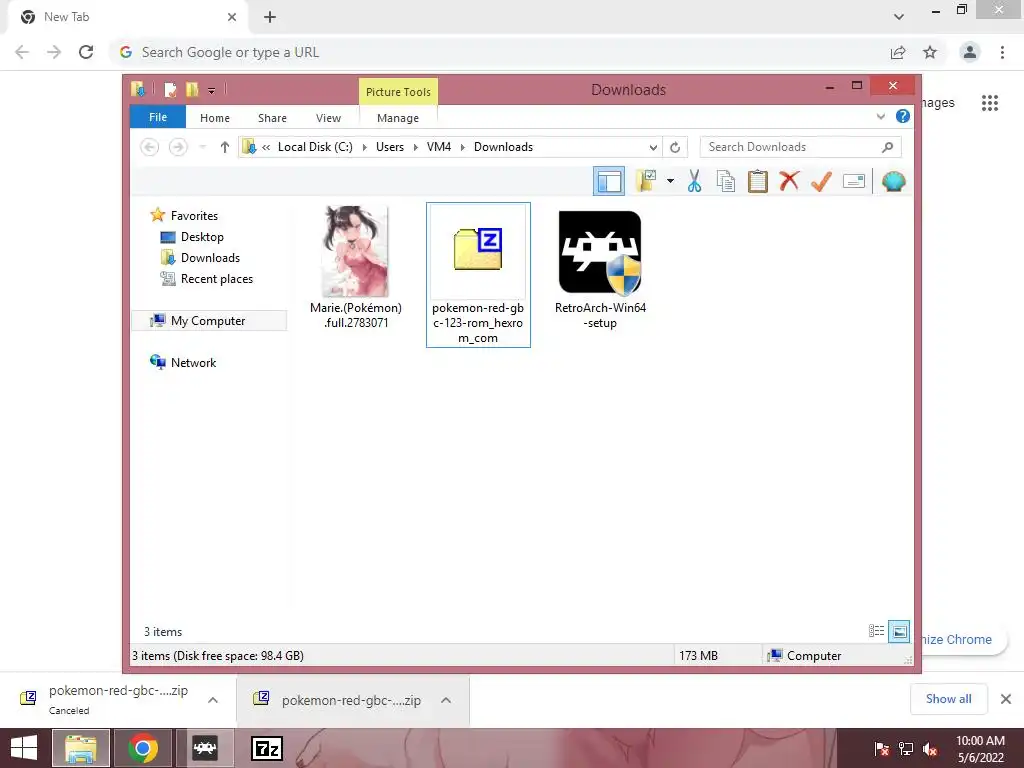Open a new Chrome tab with plus

(270, 17)
